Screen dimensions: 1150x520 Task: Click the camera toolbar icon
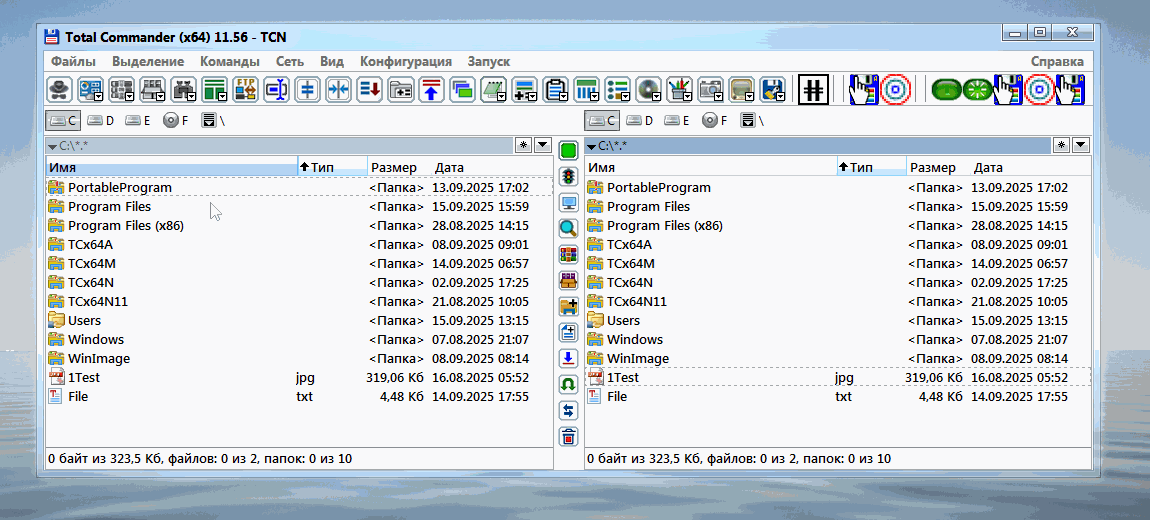pyautogui.click(x=709, y=90)
